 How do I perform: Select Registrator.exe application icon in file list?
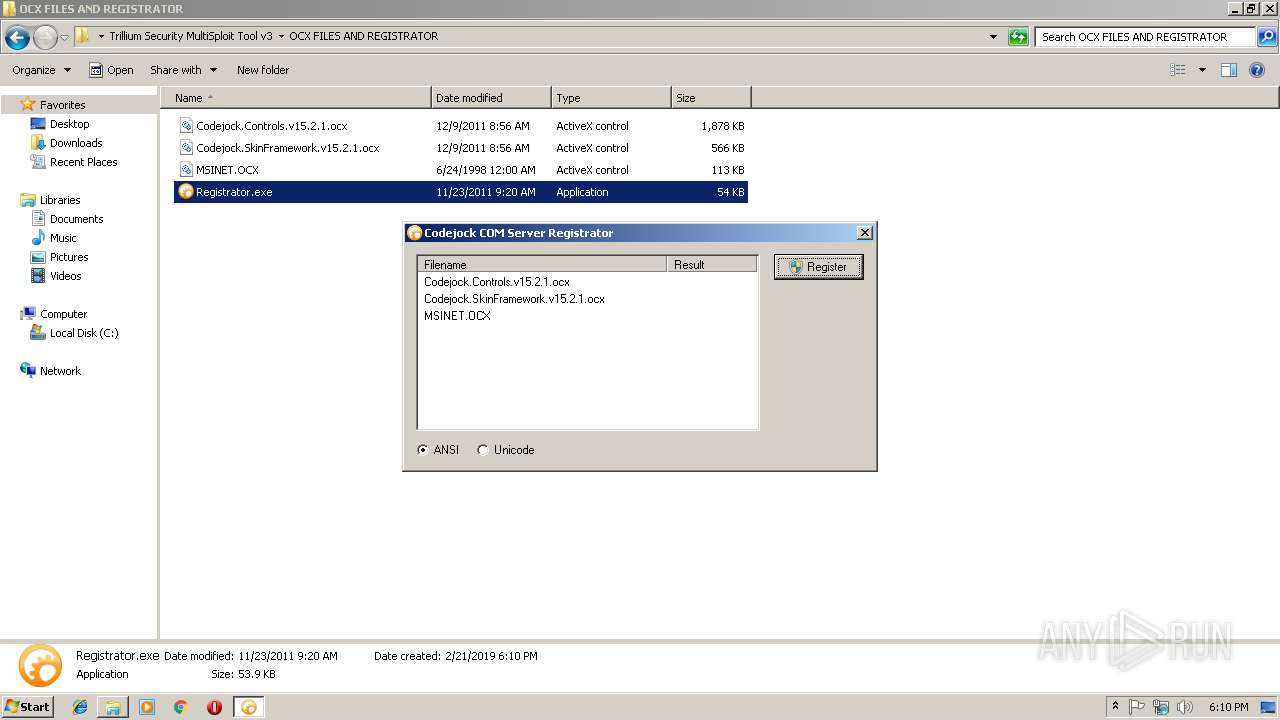(185, 192)
